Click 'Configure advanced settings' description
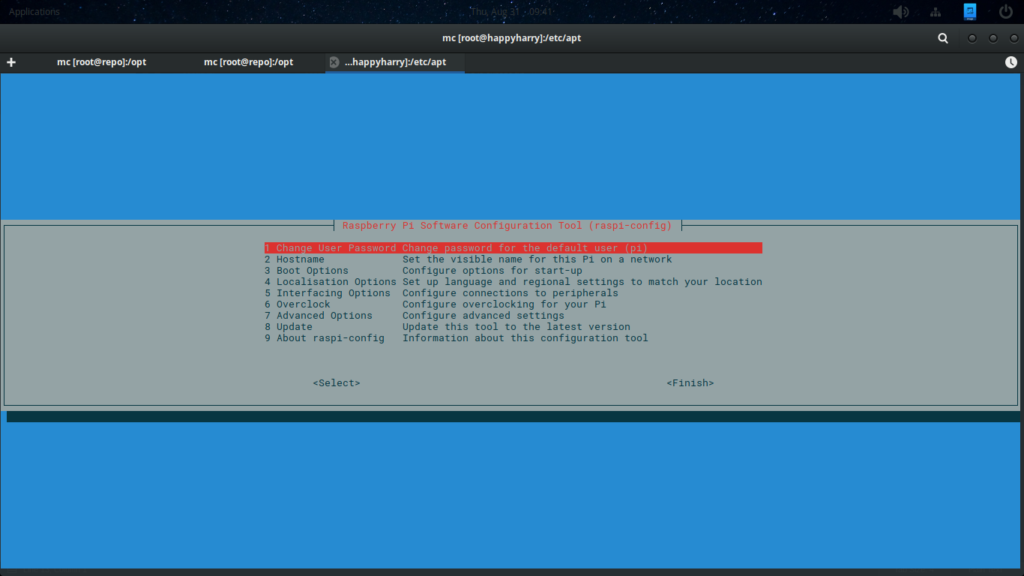 click(x=483, y=315)
